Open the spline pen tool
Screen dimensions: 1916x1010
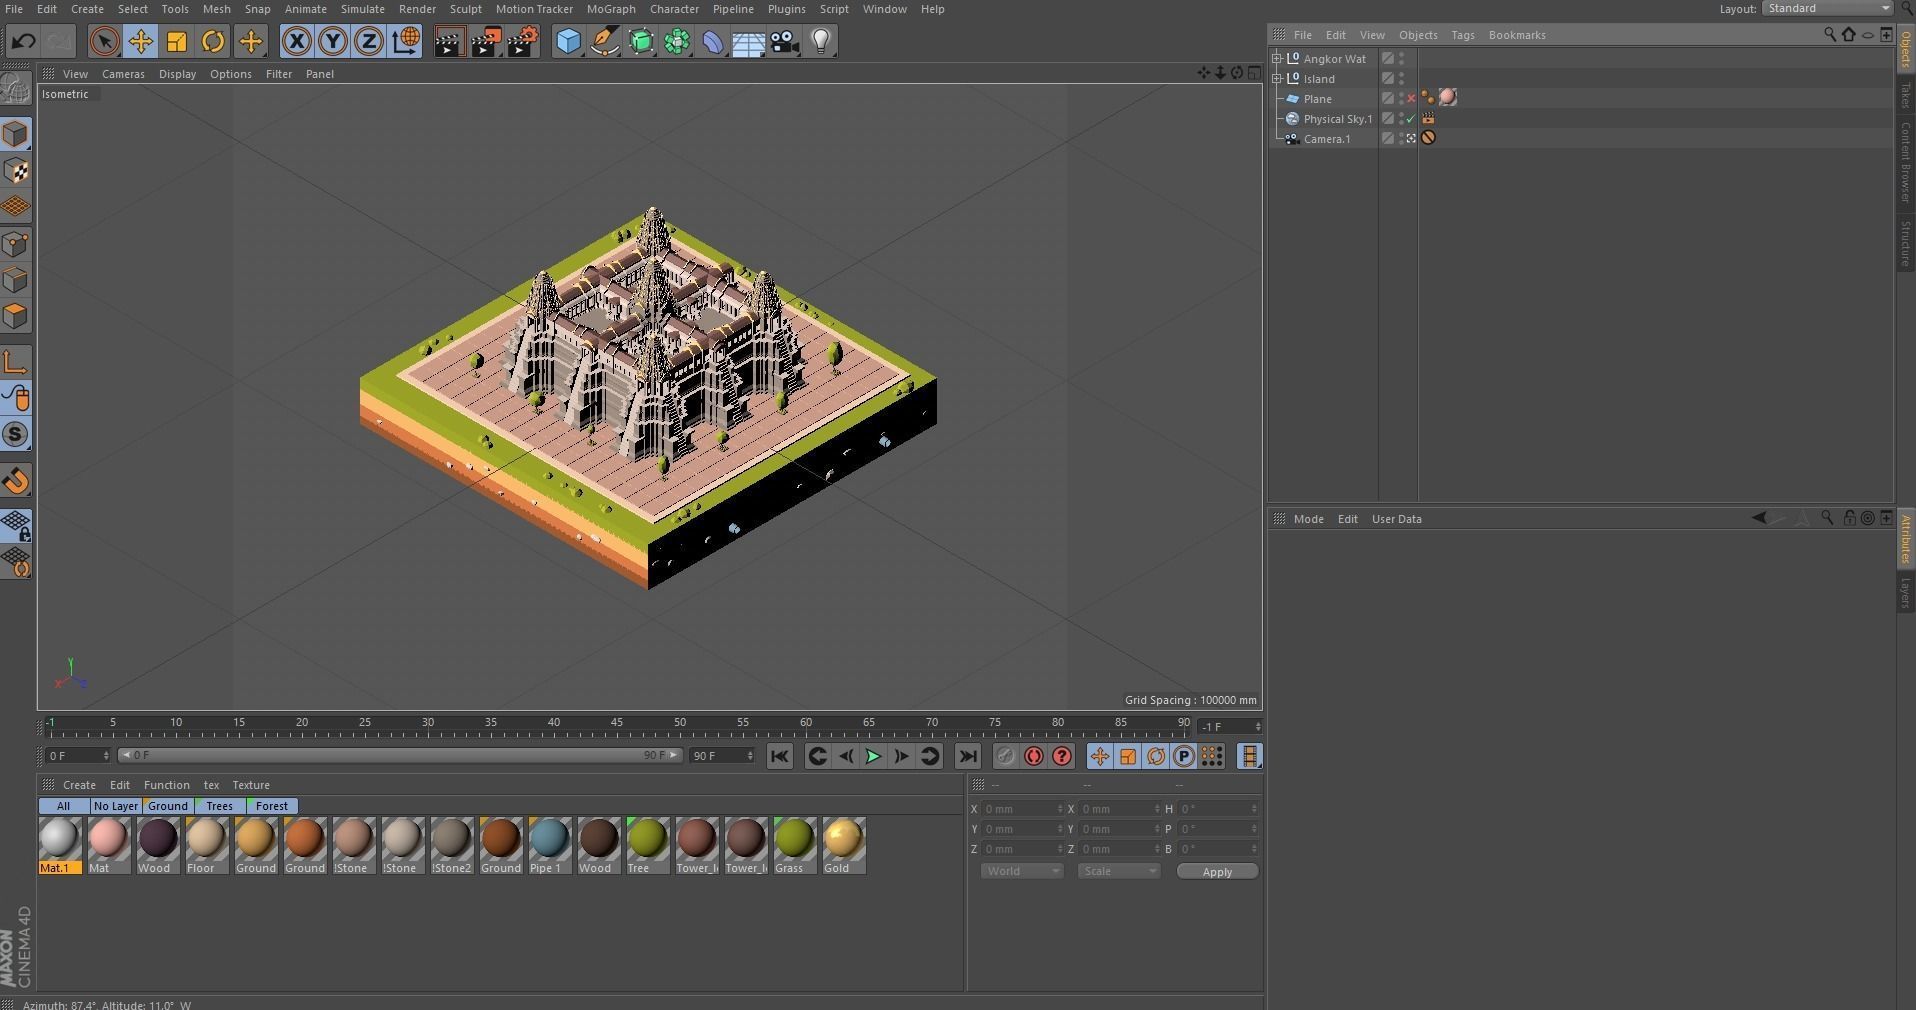point(604,41)
